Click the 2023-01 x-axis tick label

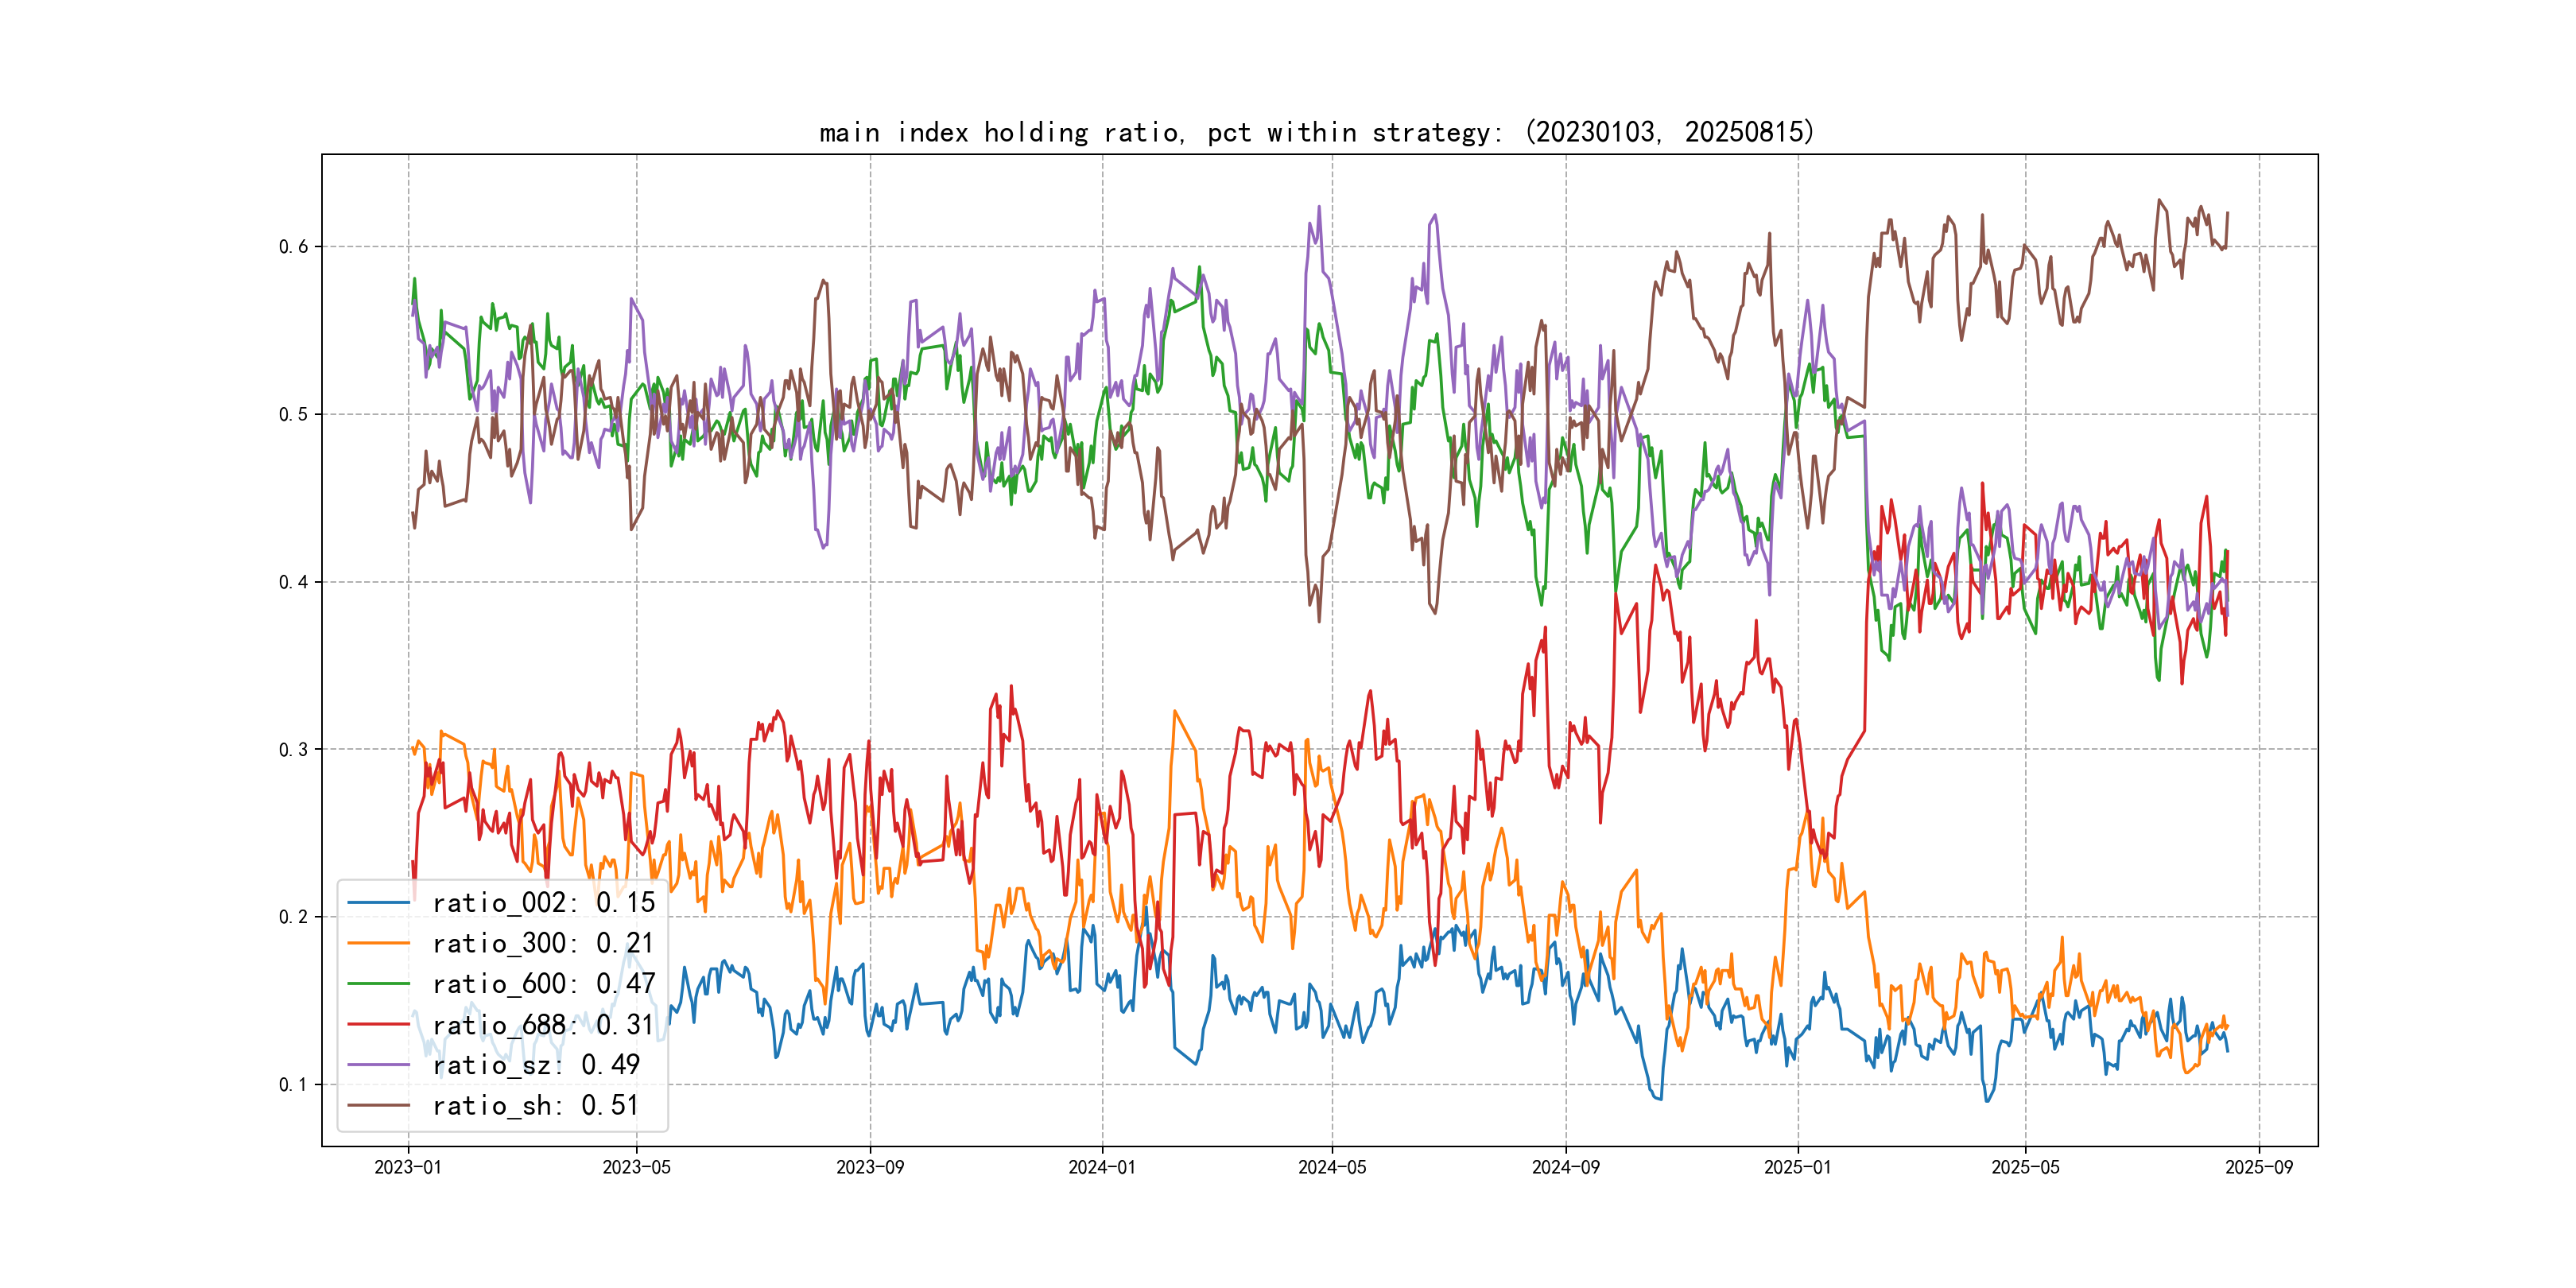(407, 1167)
